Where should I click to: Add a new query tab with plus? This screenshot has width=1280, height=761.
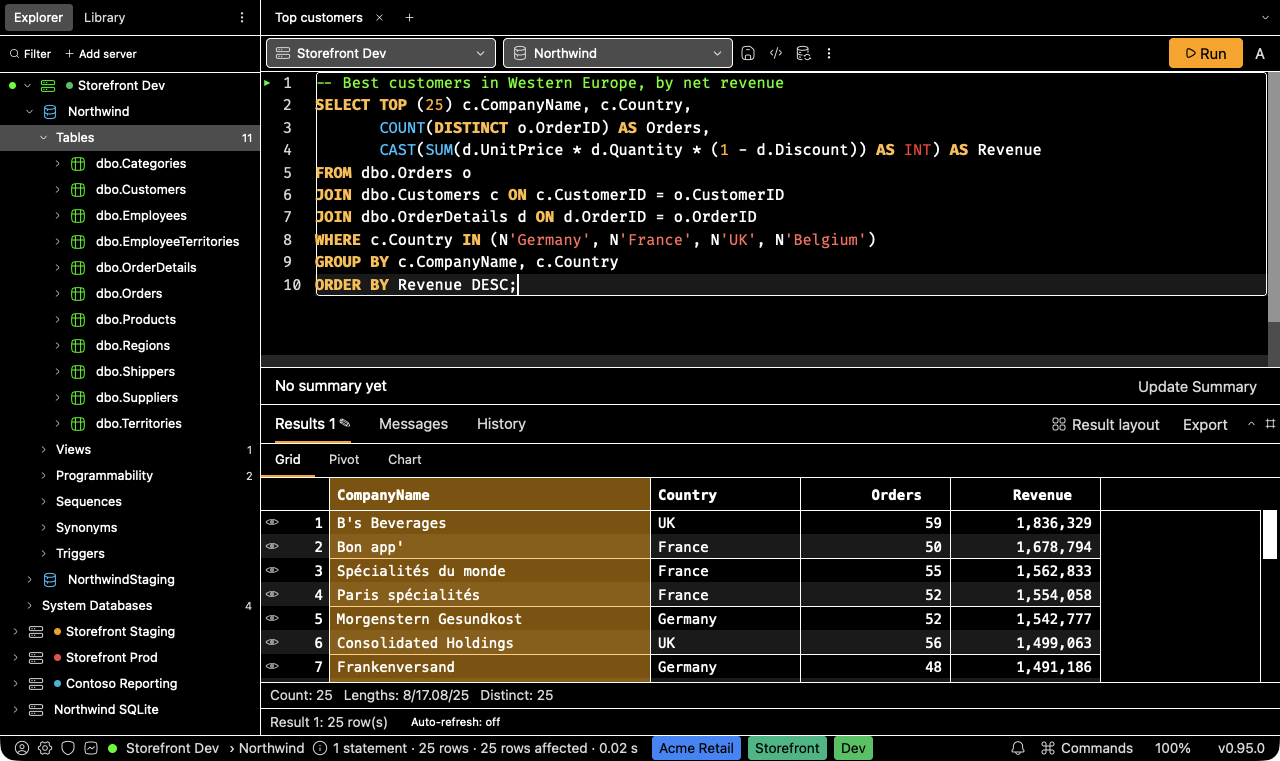[x=409, y=18]
